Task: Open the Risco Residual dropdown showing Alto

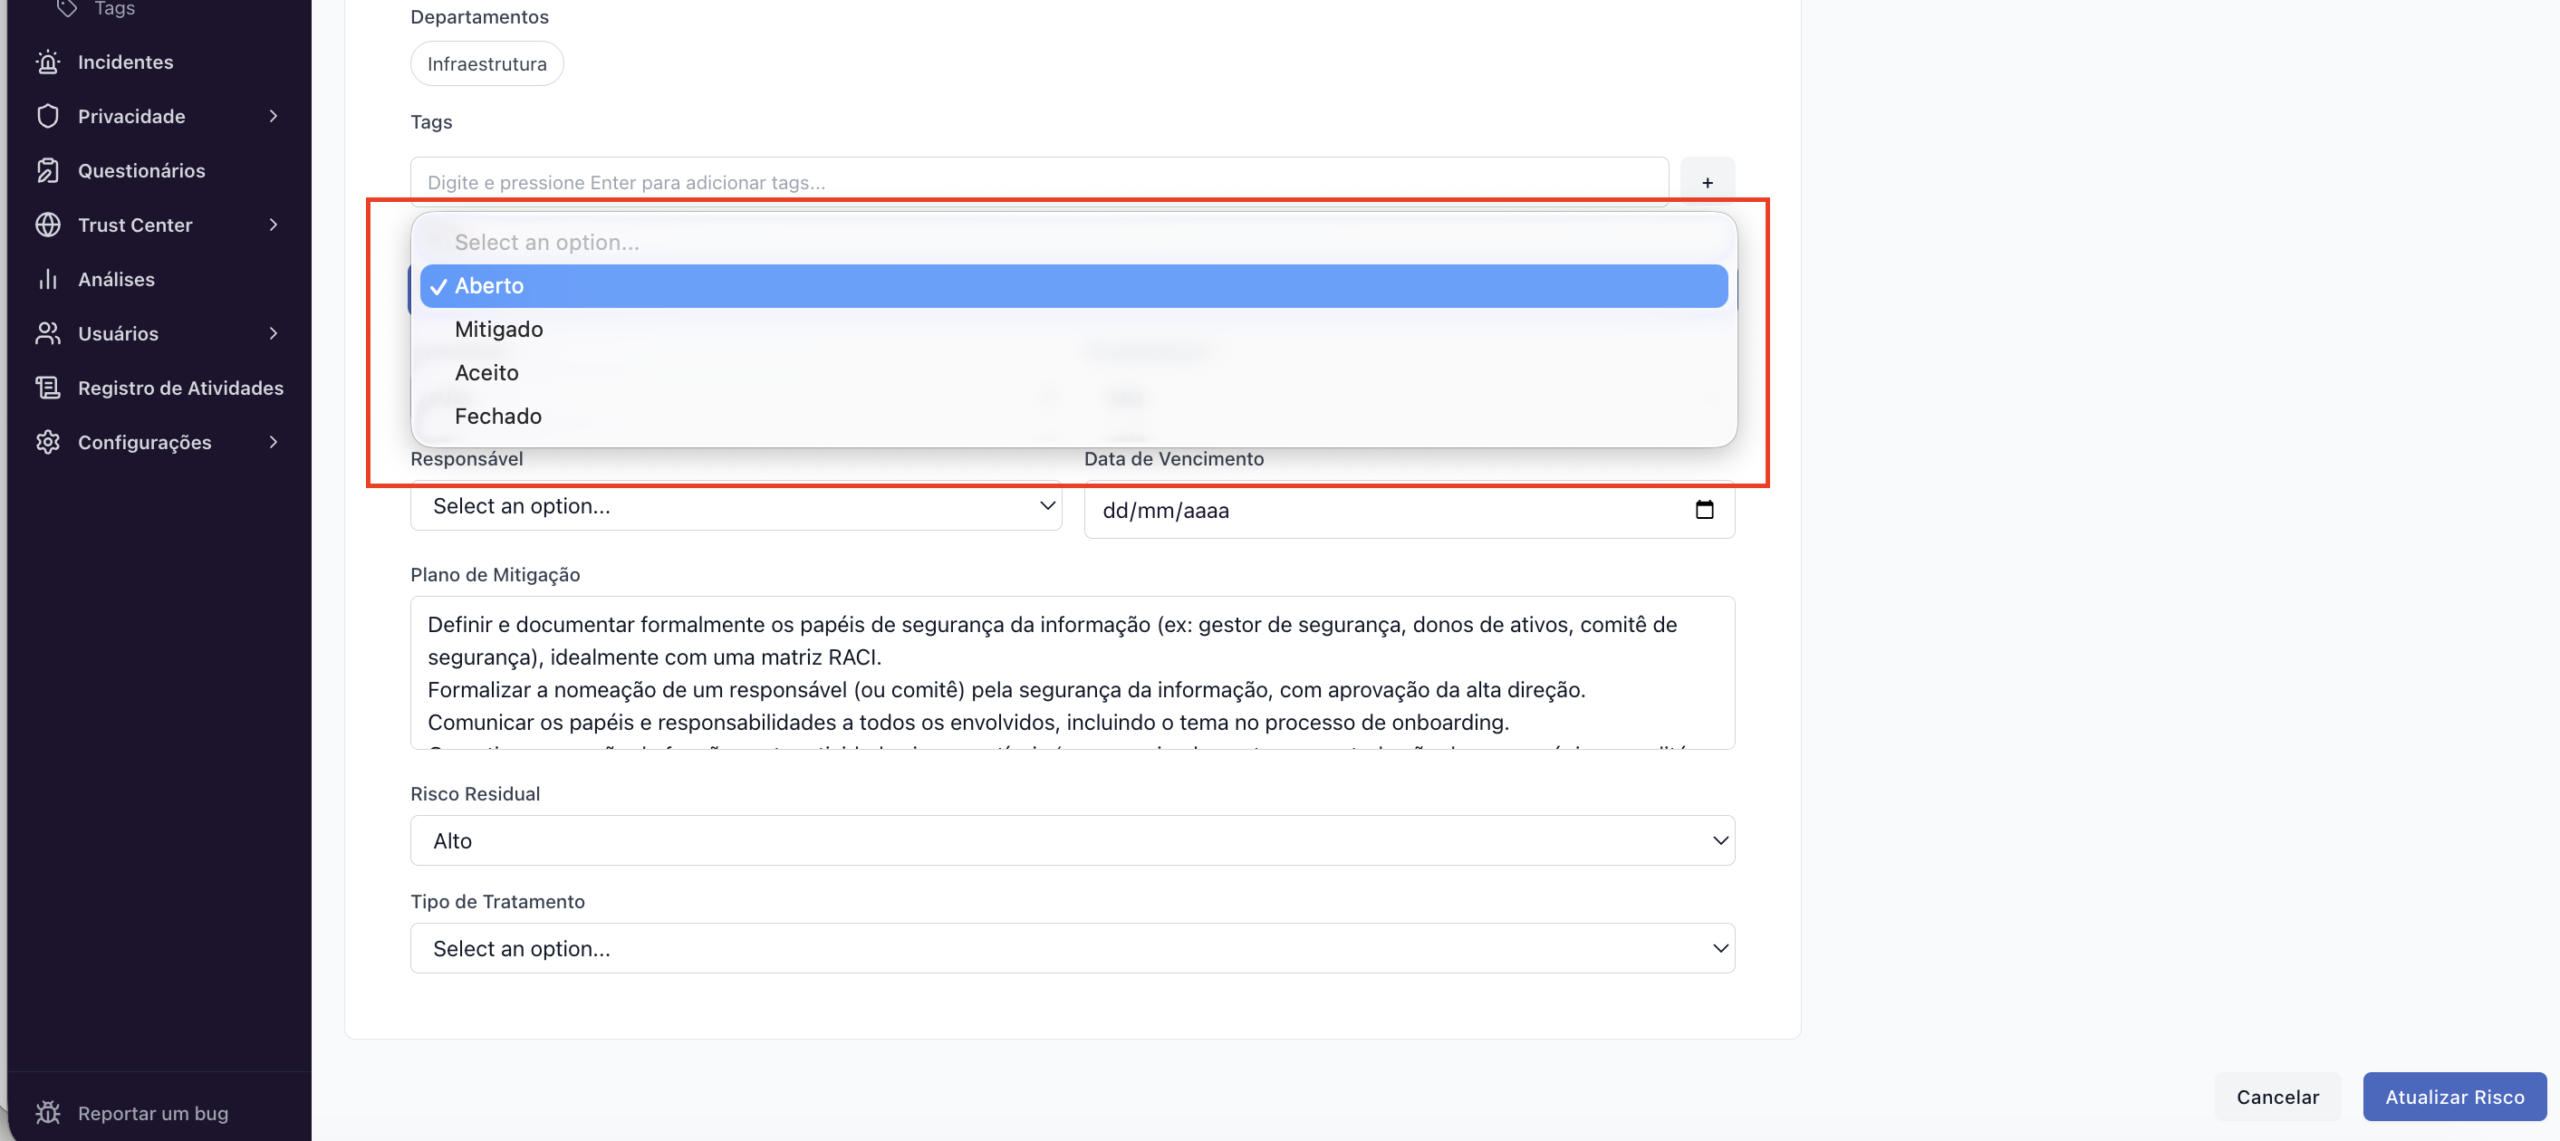Action: click(x=1072, y=841)
